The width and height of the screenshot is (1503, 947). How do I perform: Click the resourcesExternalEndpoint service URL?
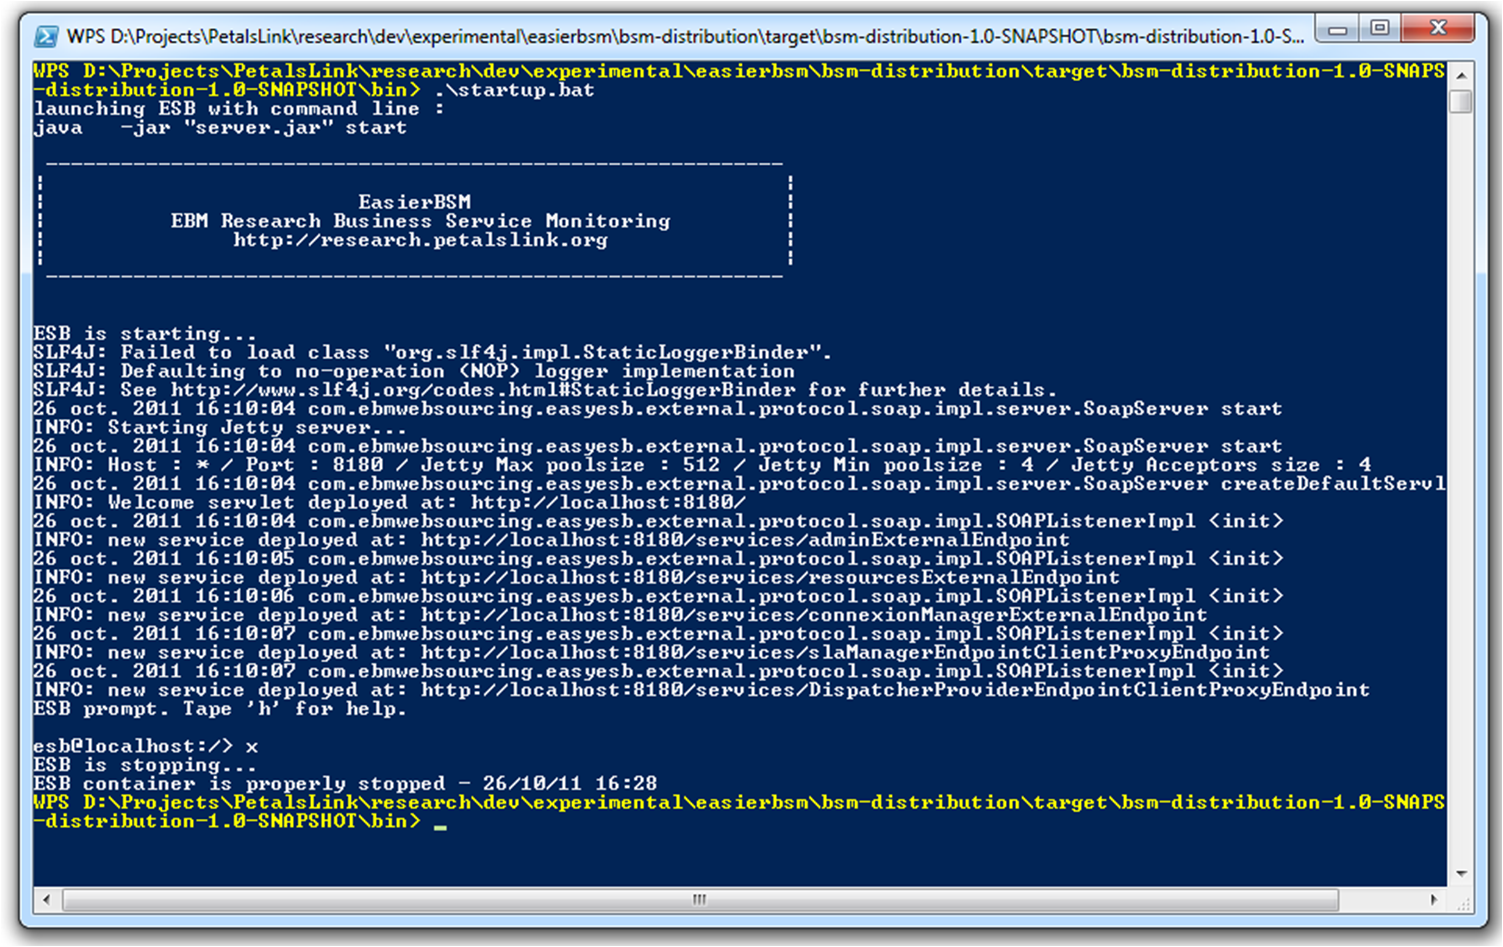[770, 578]
